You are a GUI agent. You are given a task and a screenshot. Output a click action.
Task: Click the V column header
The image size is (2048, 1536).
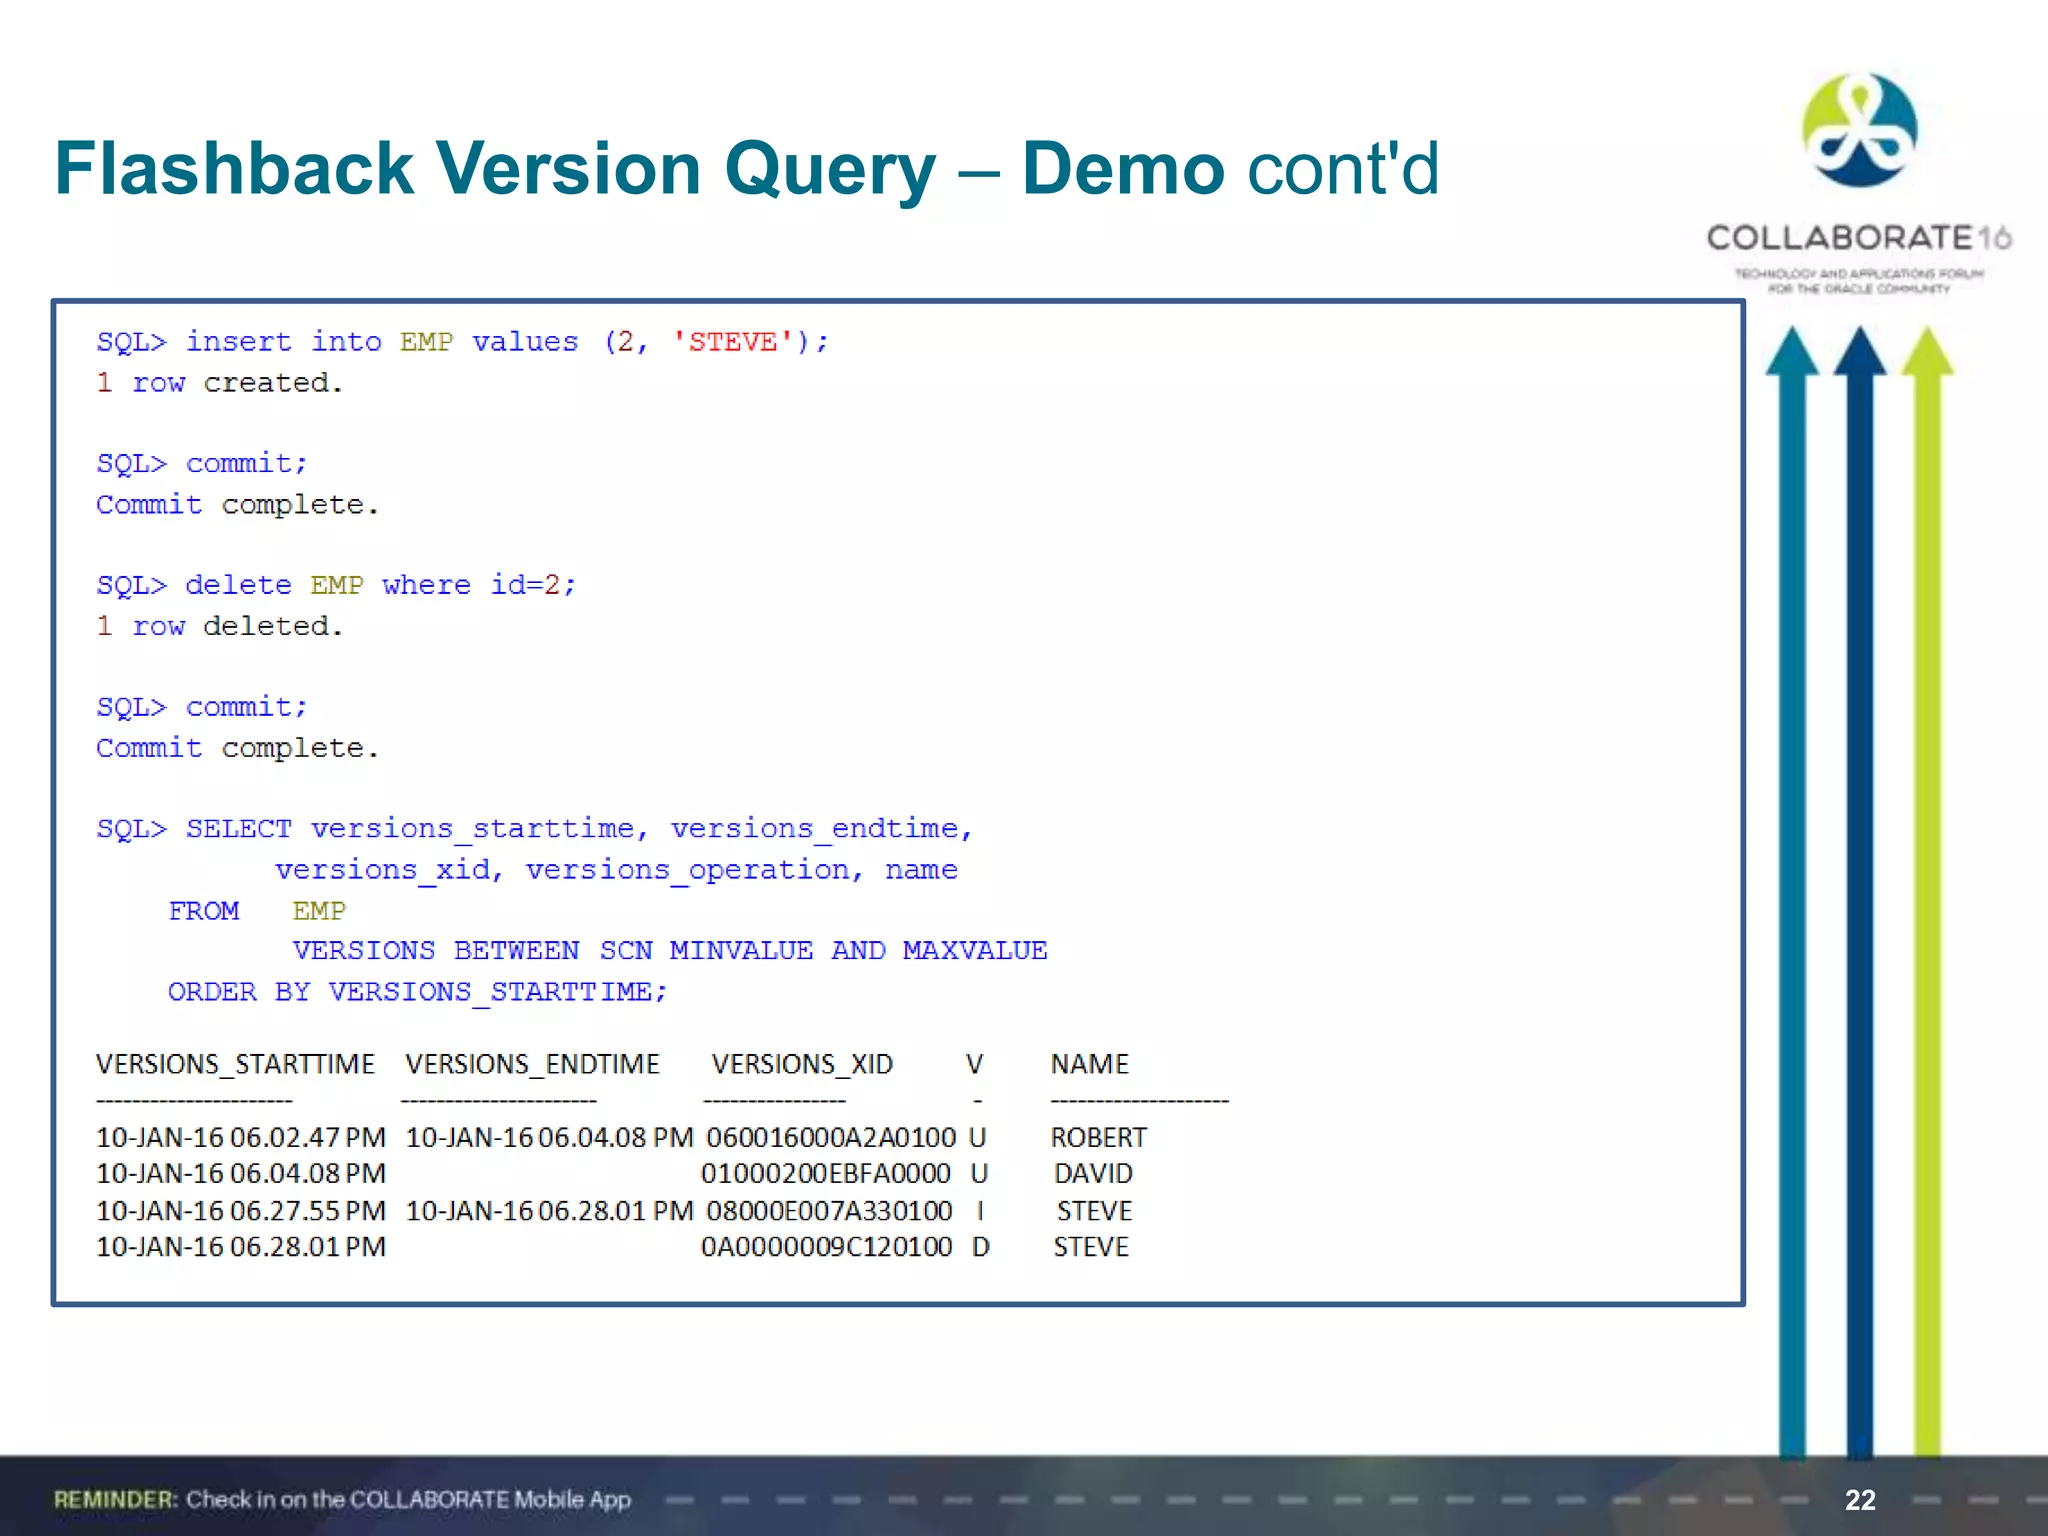click(x=974, y=1064)
